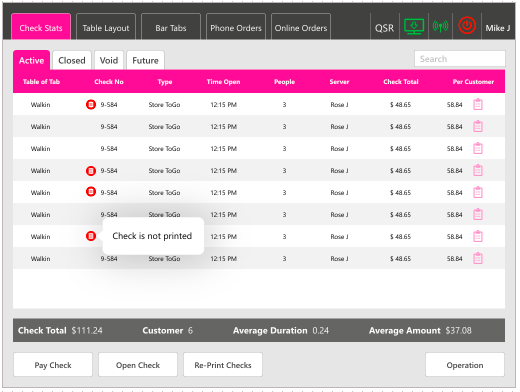The height and width of the screenshot is (392, 520).
Task: Sort by Check Total column header
Action: tap(401, 82)
